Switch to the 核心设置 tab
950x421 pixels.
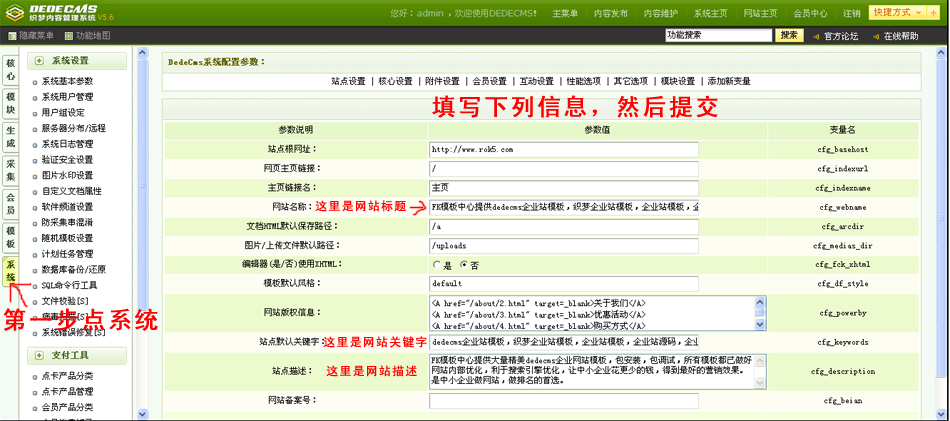click(x=395, y=81)
